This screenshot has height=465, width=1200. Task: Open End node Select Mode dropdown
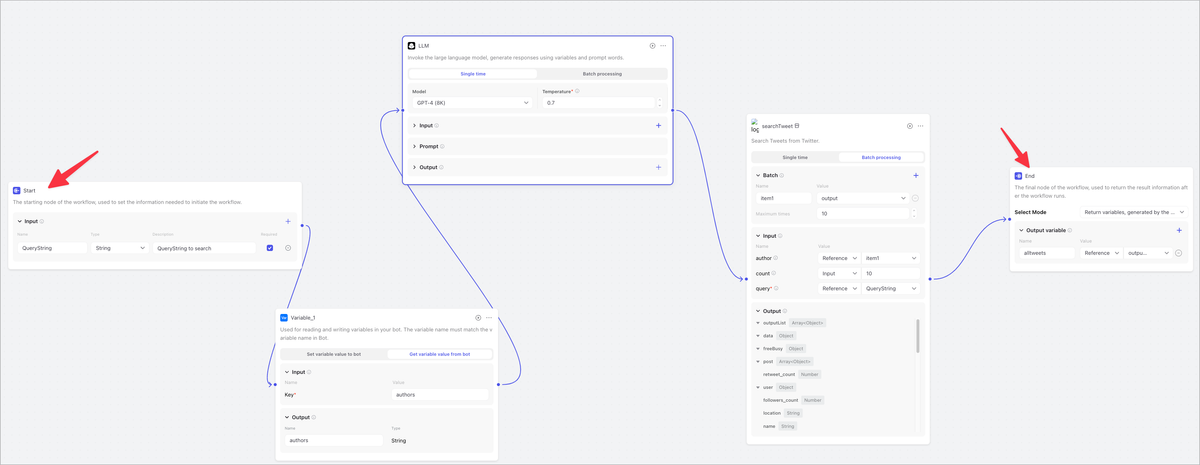pos(1135,212)
